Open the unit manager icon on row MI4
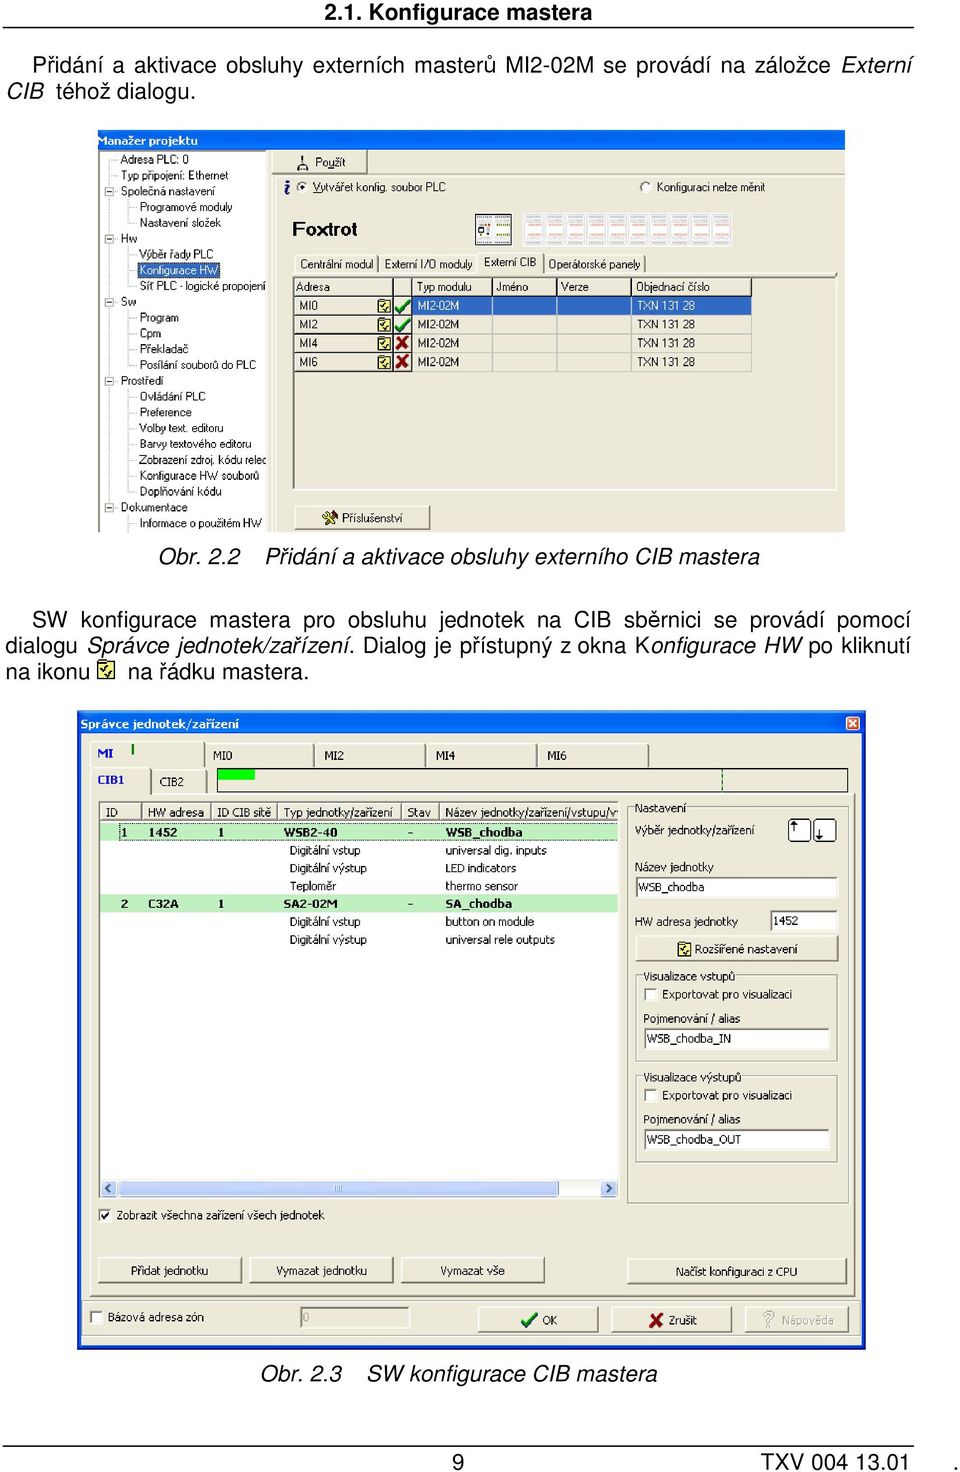The height and width of the screenshot is (1472, 960). (x=384, y=343)
